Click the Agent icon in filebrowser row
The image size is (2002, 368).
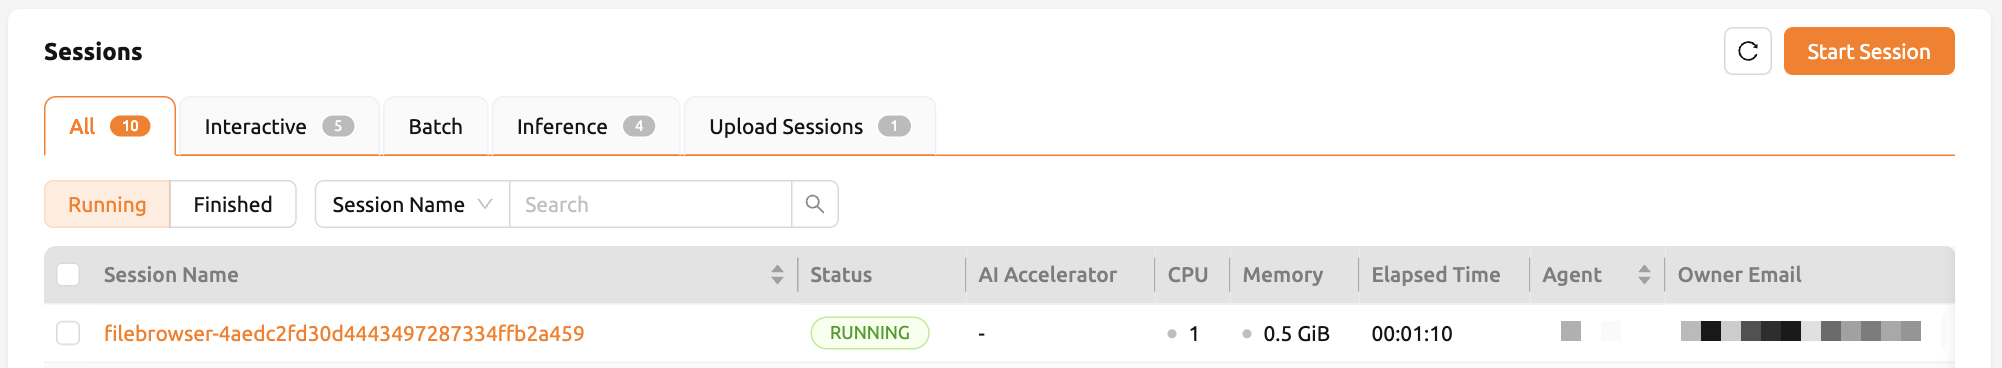pos(1571,331)
